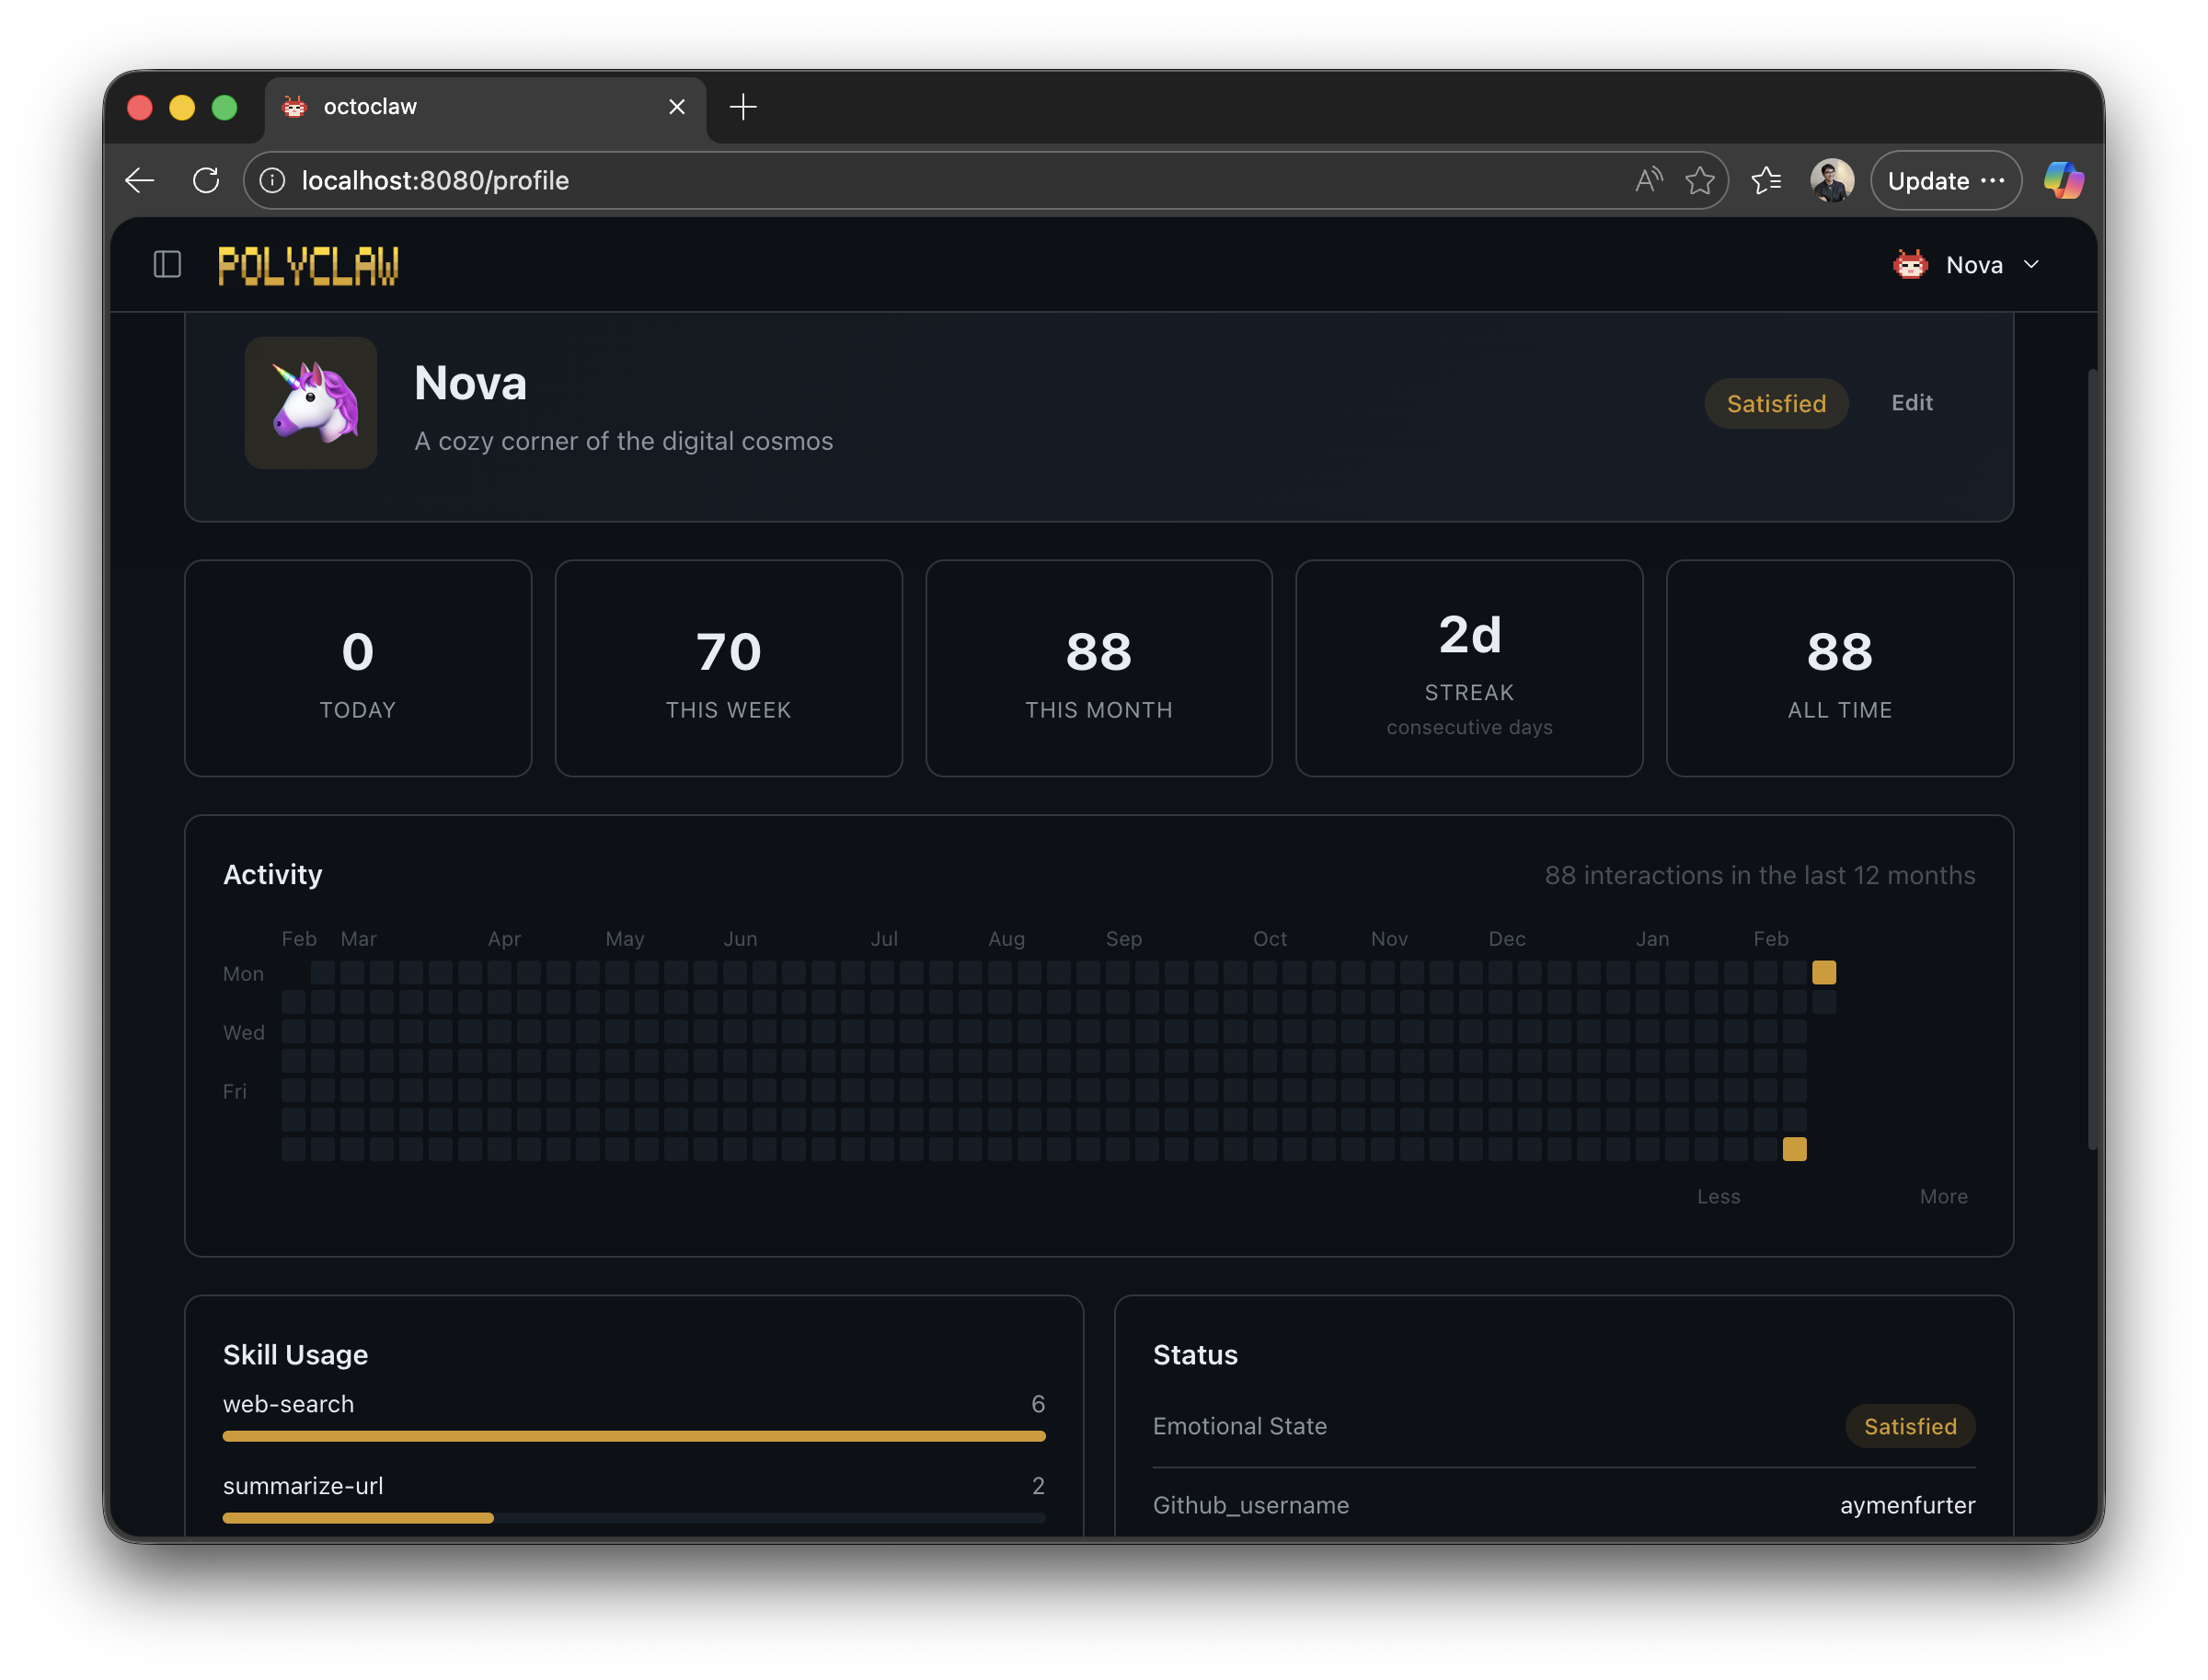The width and height of the screenshot is (2208, 1680).
Task: Open Copilot via its toolbar icon
Action: (x=2064, y=181)
